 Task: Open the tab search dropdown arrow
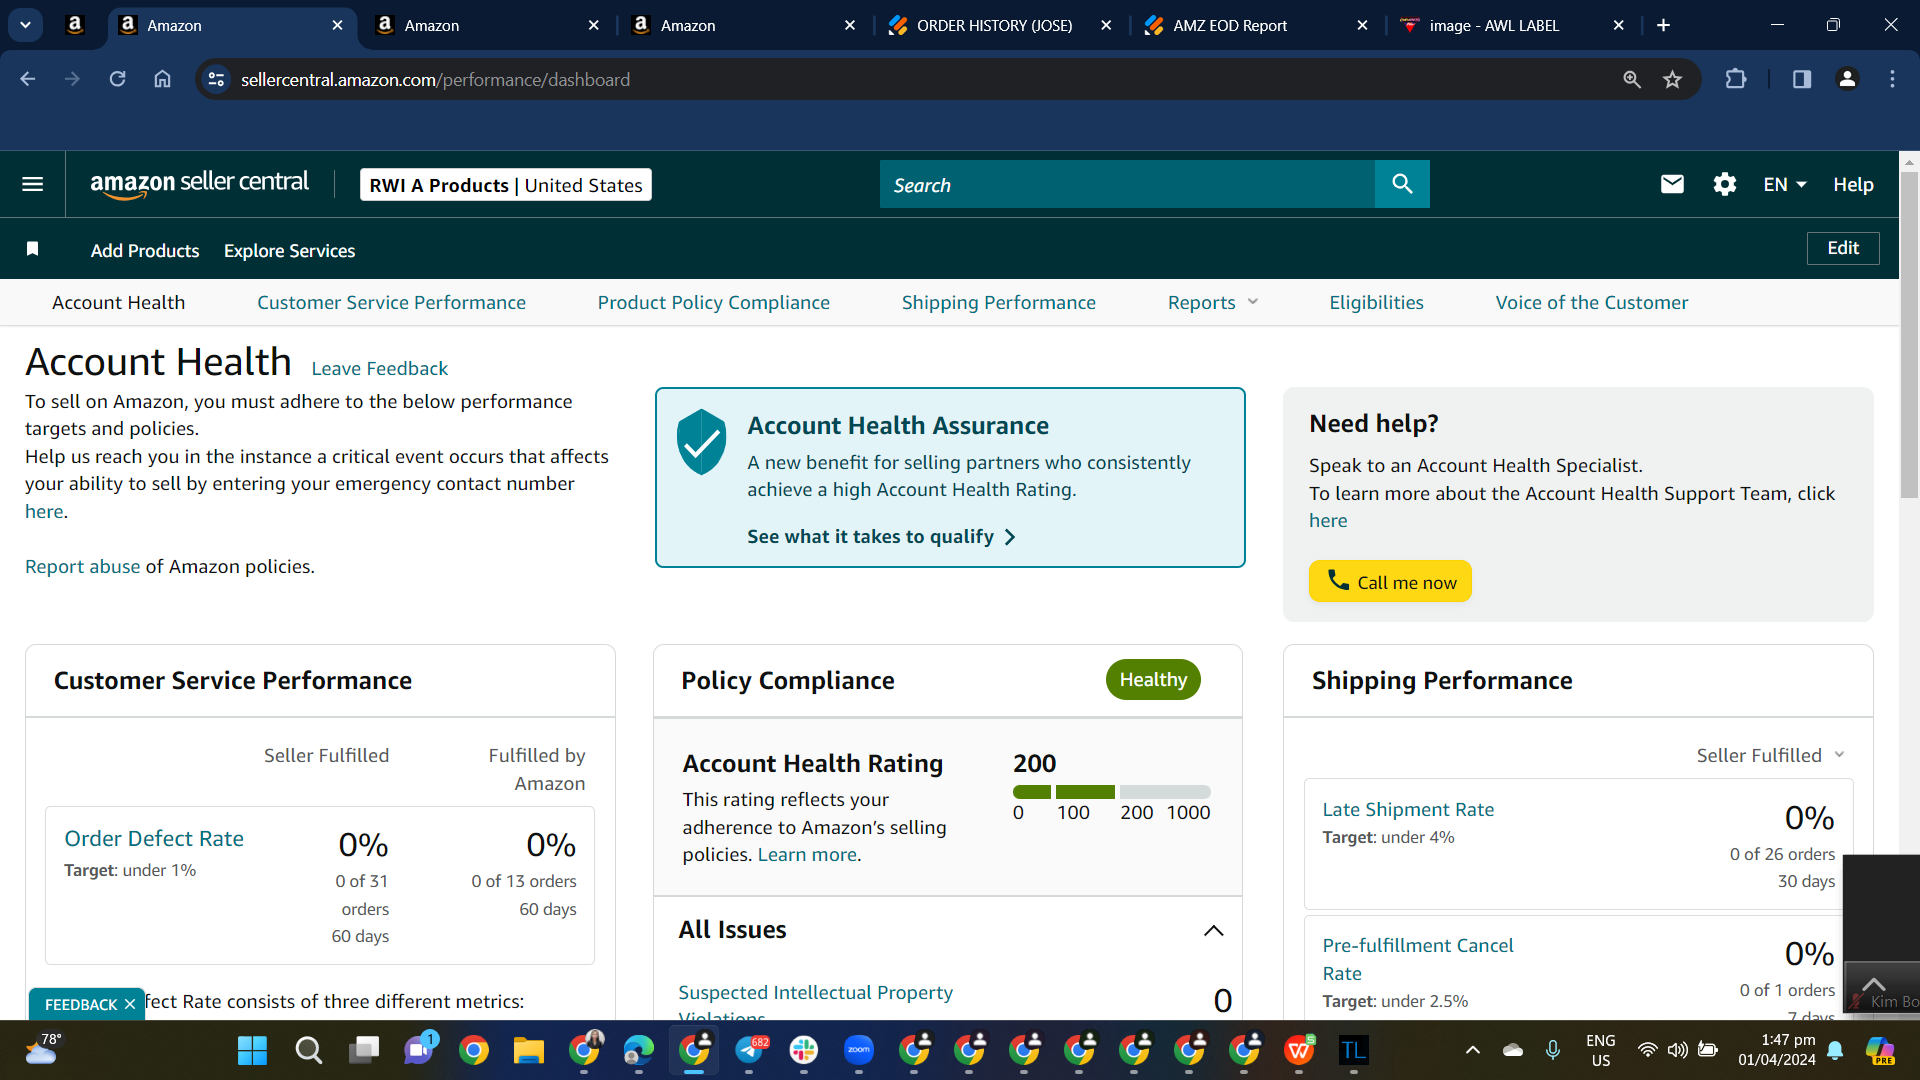coord(25,25)
